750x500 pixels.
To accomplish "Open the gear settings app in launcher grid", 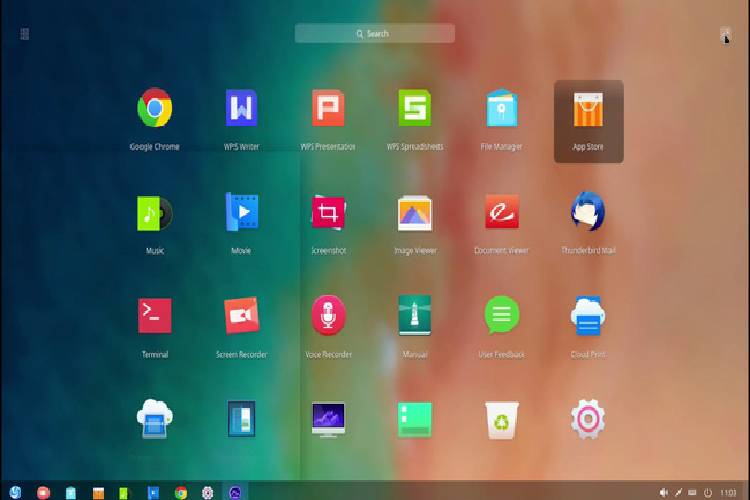I will click(x=588, y=419).
